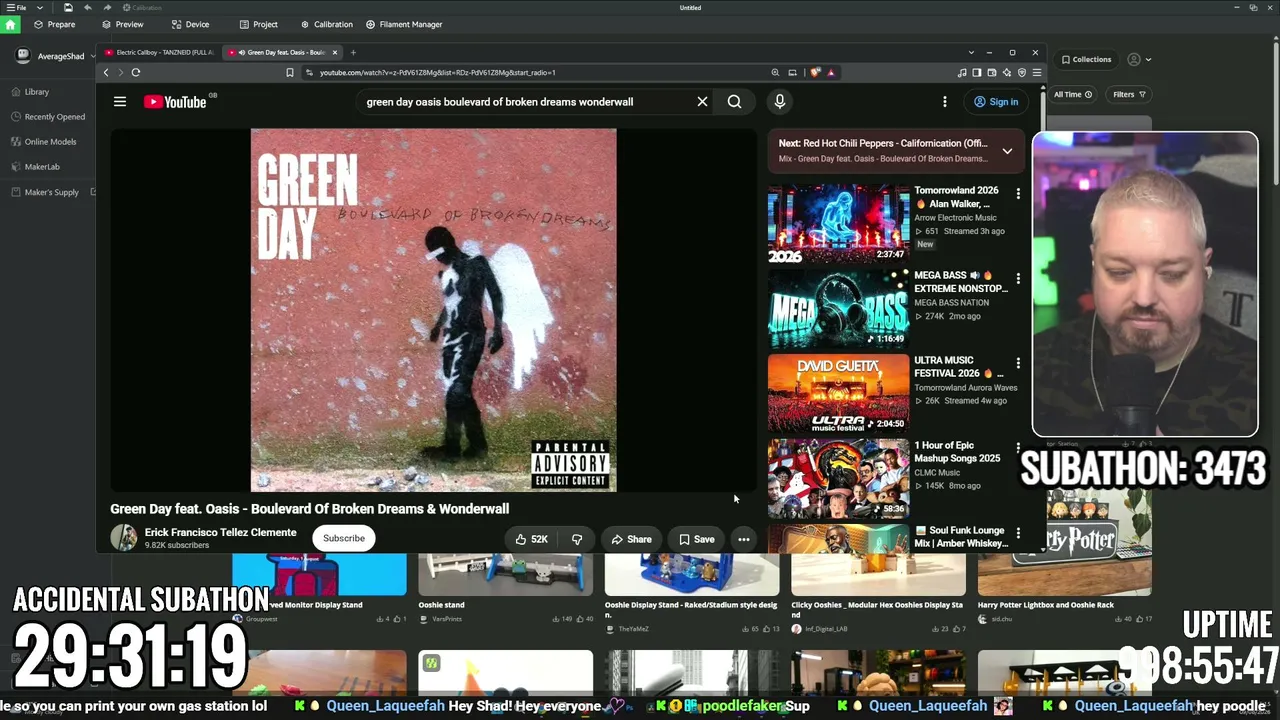Subscribe to Erick Francisco Tellez Clemente

pos(344,538)
